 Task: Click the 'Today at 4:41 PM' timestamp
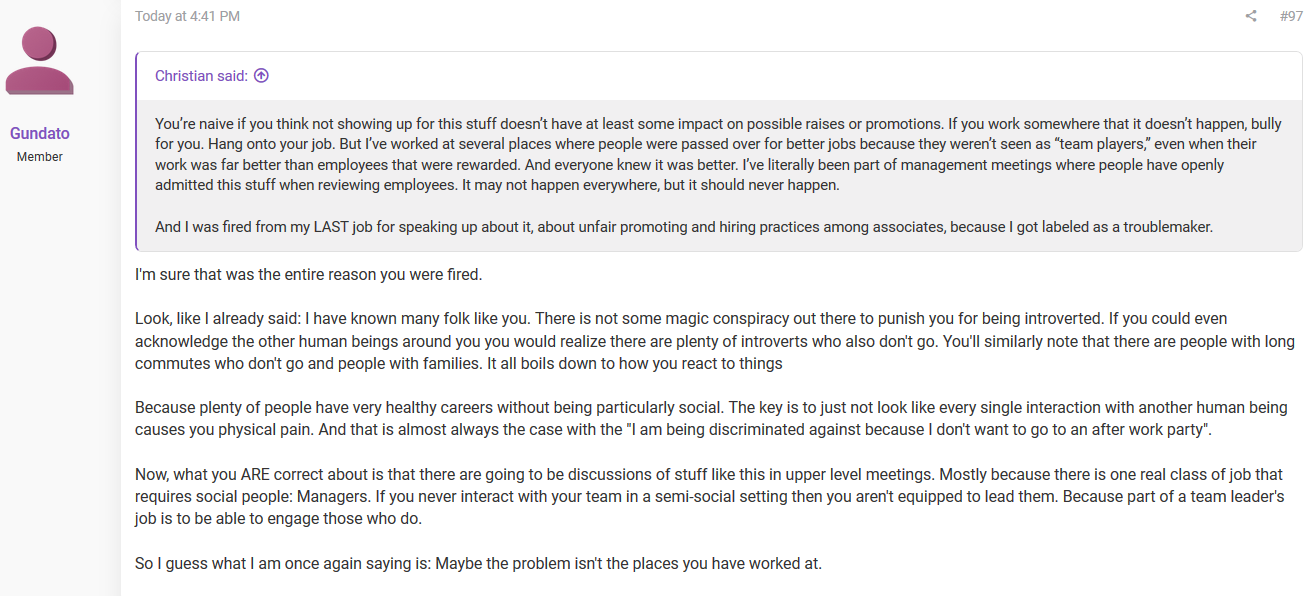click(187, 16)
